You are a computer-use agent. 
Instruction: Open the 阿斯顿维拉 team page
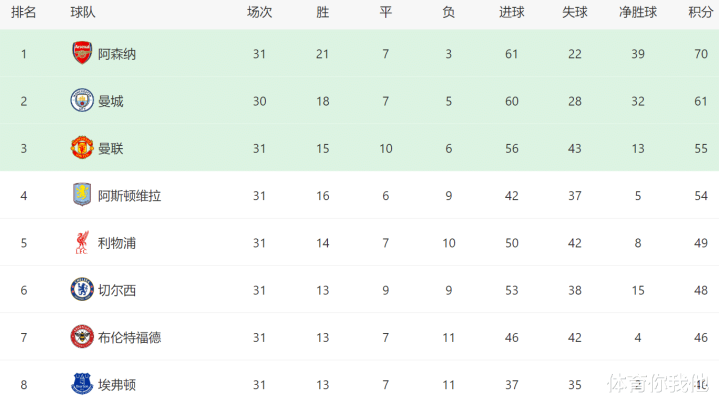click(x=130, y=196)
